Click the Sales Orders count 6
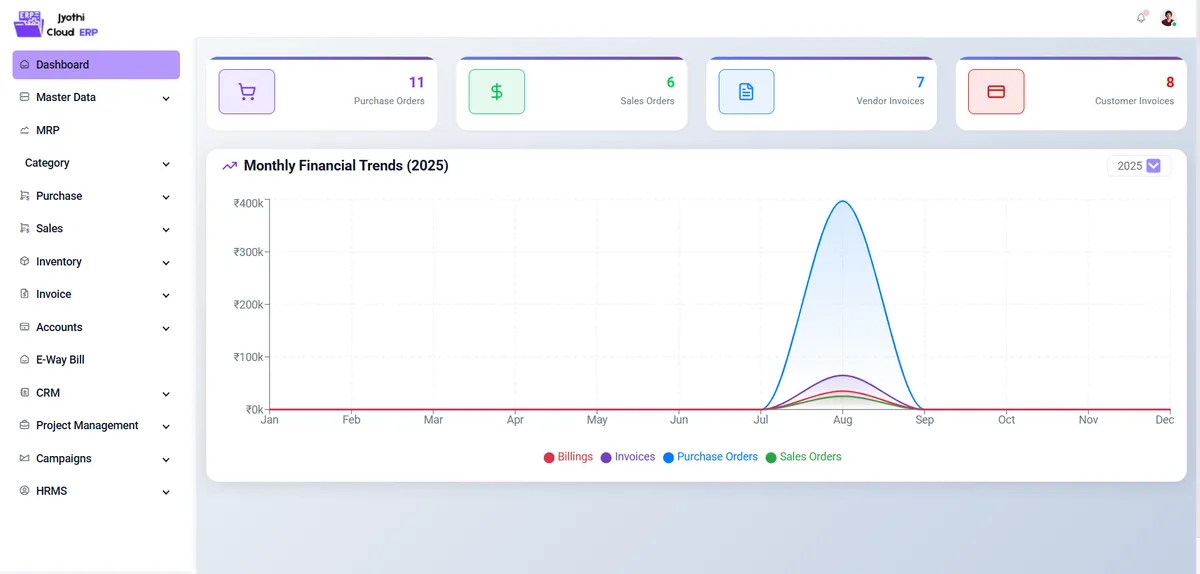This screenshot has width=1200, height=574. (x=670, y=83)
